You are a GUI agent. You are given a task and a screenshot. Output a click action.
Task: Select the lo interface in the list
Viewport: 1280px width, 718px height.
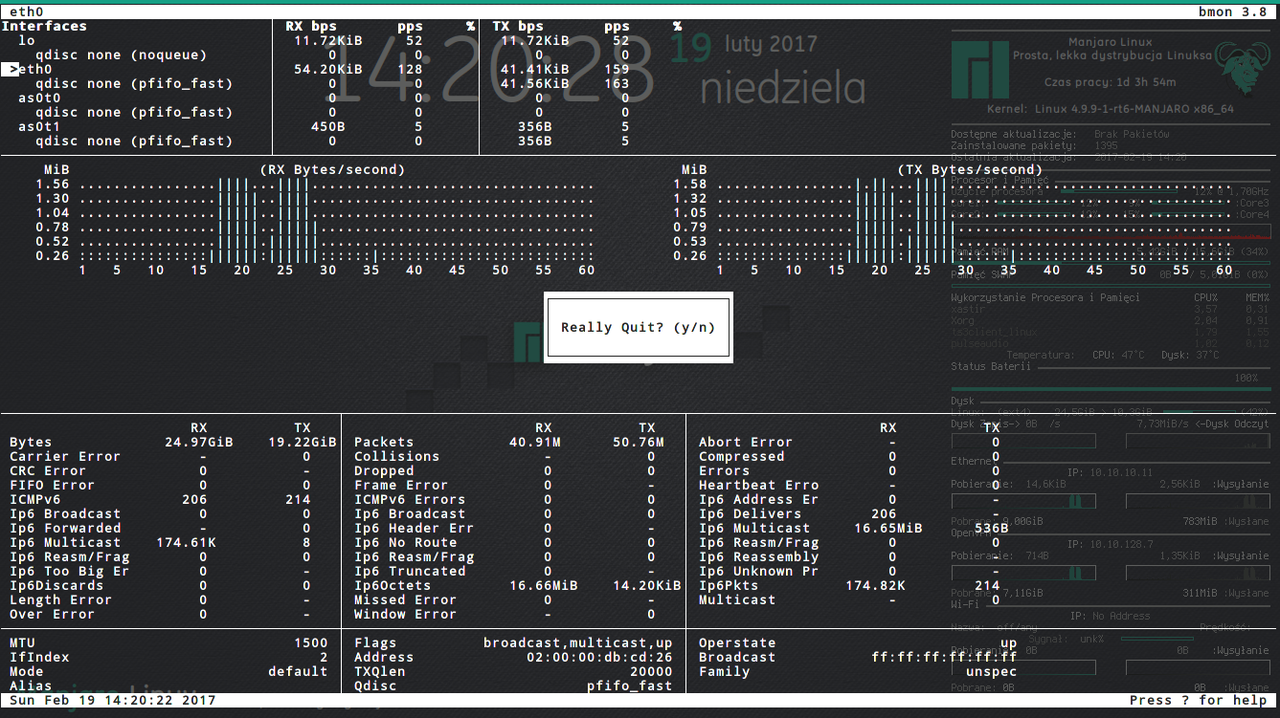[26, 41]
